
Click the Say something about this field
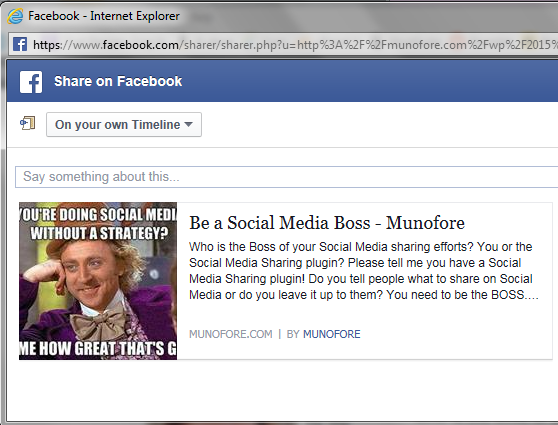286,177
